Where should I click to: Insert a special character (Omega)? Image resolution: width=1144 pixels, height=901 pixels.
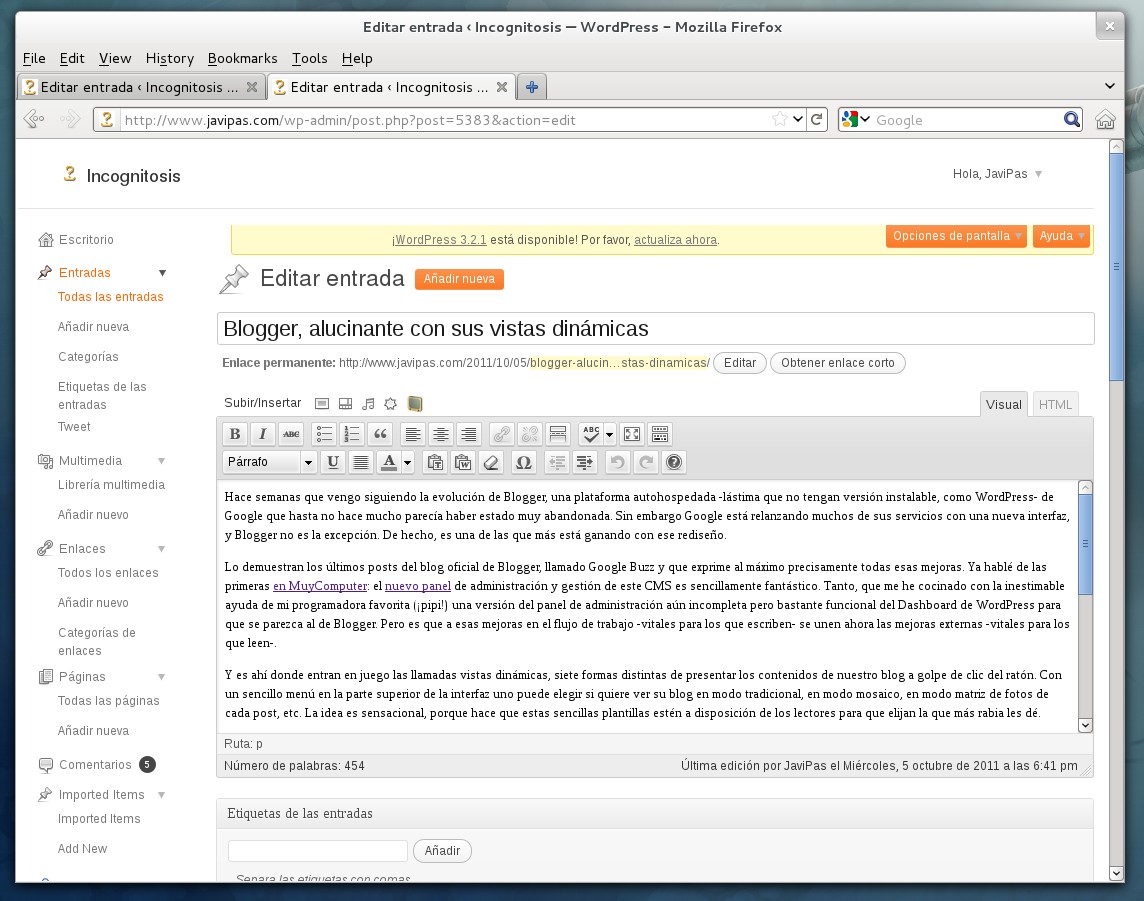pyautogui.click(x=523, y=462)
